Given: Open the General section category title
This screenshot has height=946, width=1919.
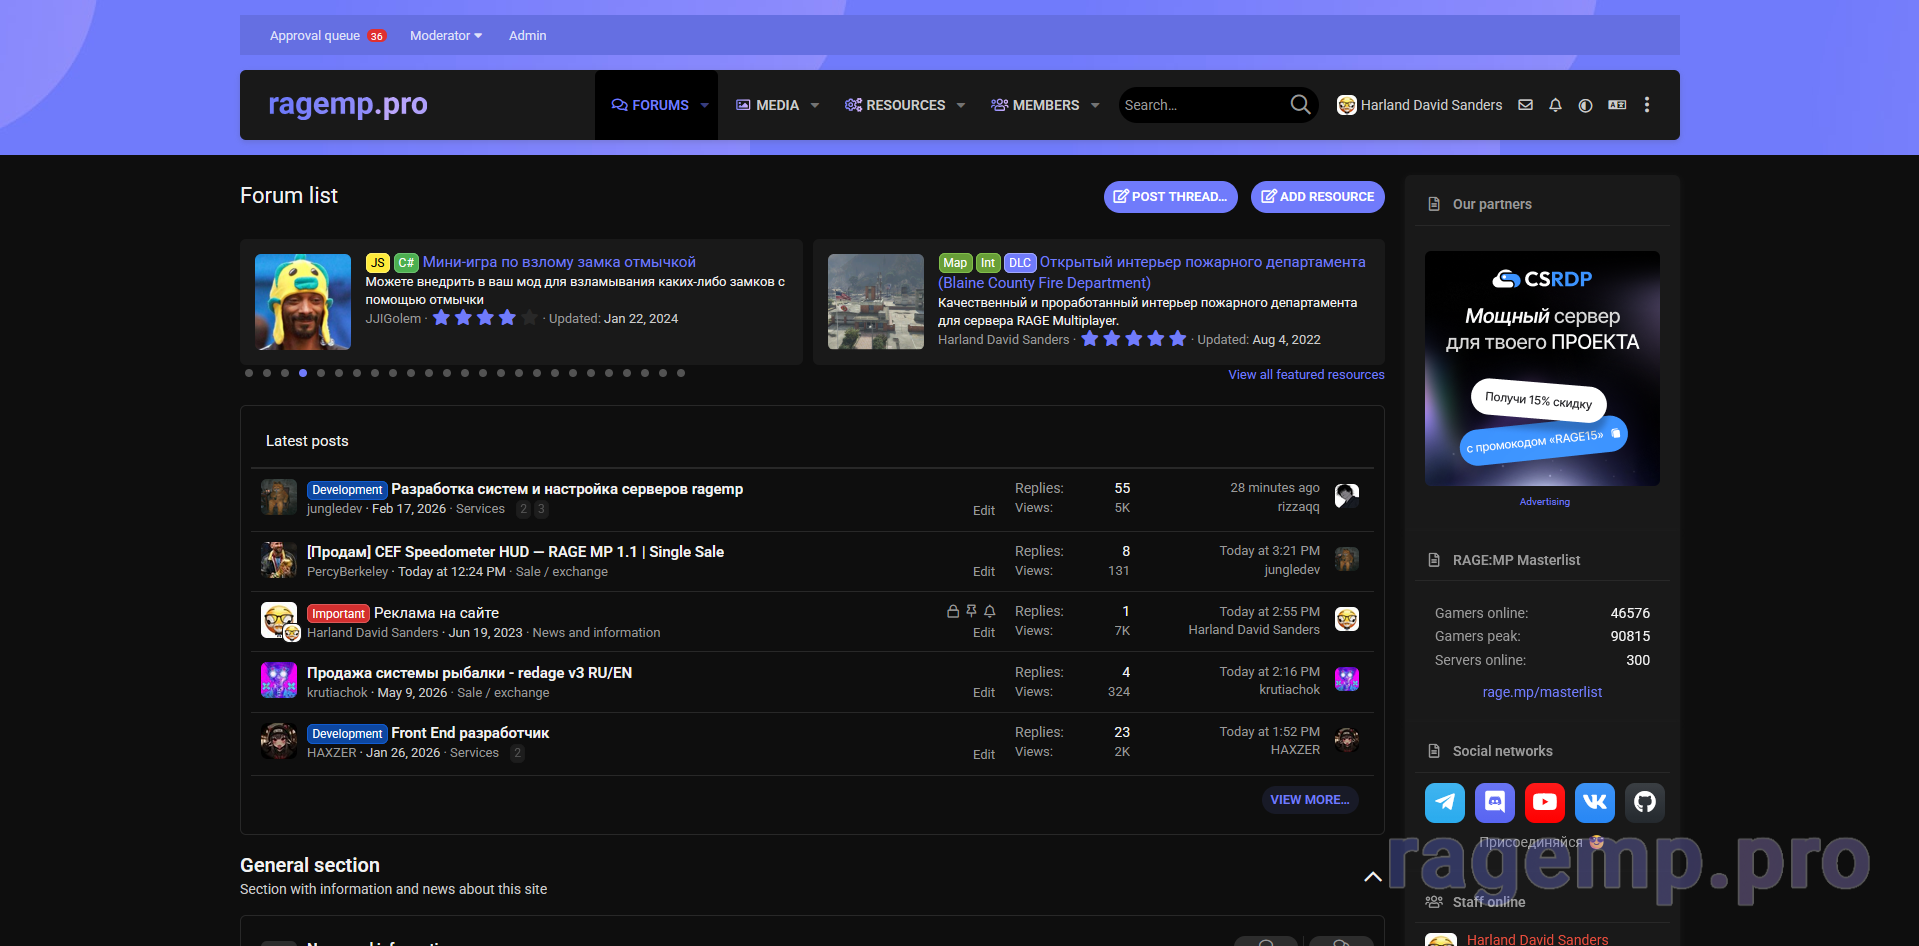Looking at the screenshot, I should [310, 865].
